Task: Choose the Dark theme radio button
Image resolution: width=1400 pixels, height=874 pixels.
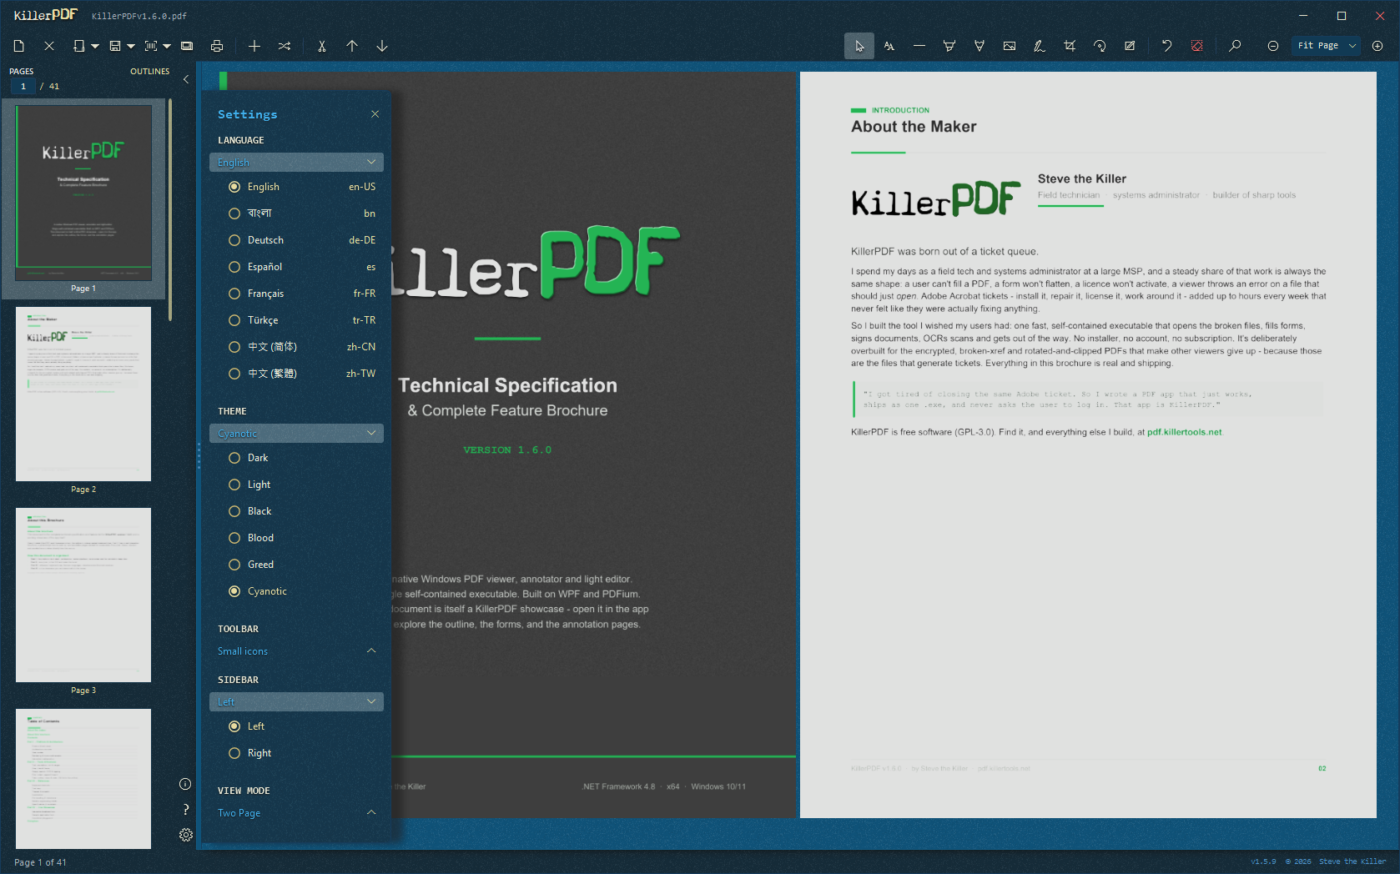Action: 234,458
